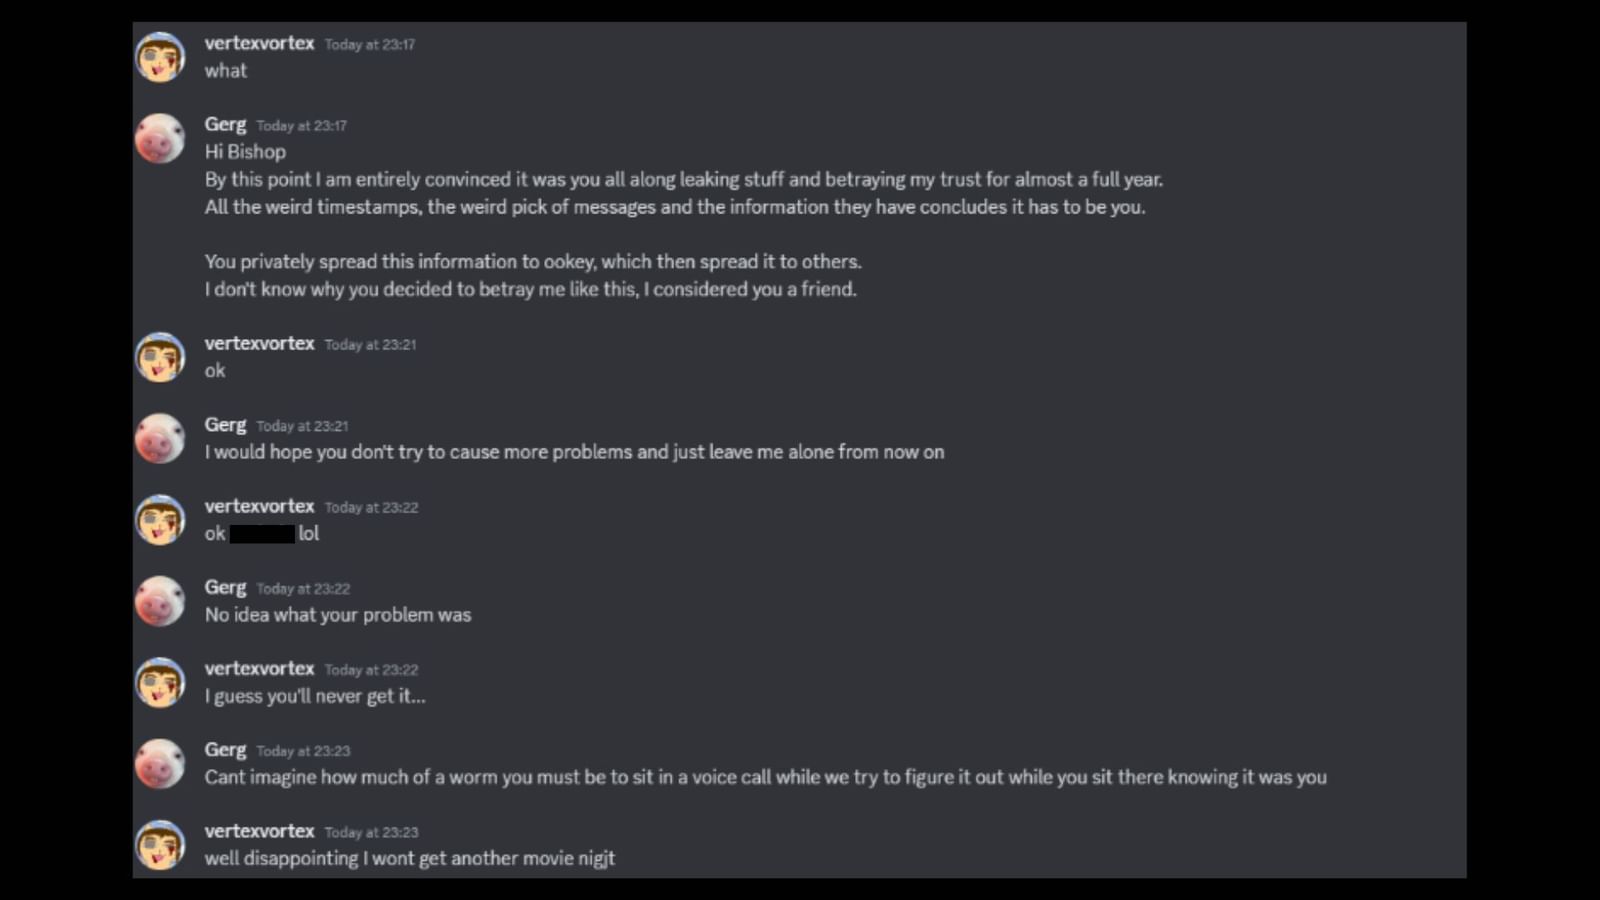Click the Gerg username at timestamp 23:22

[225, 587]
